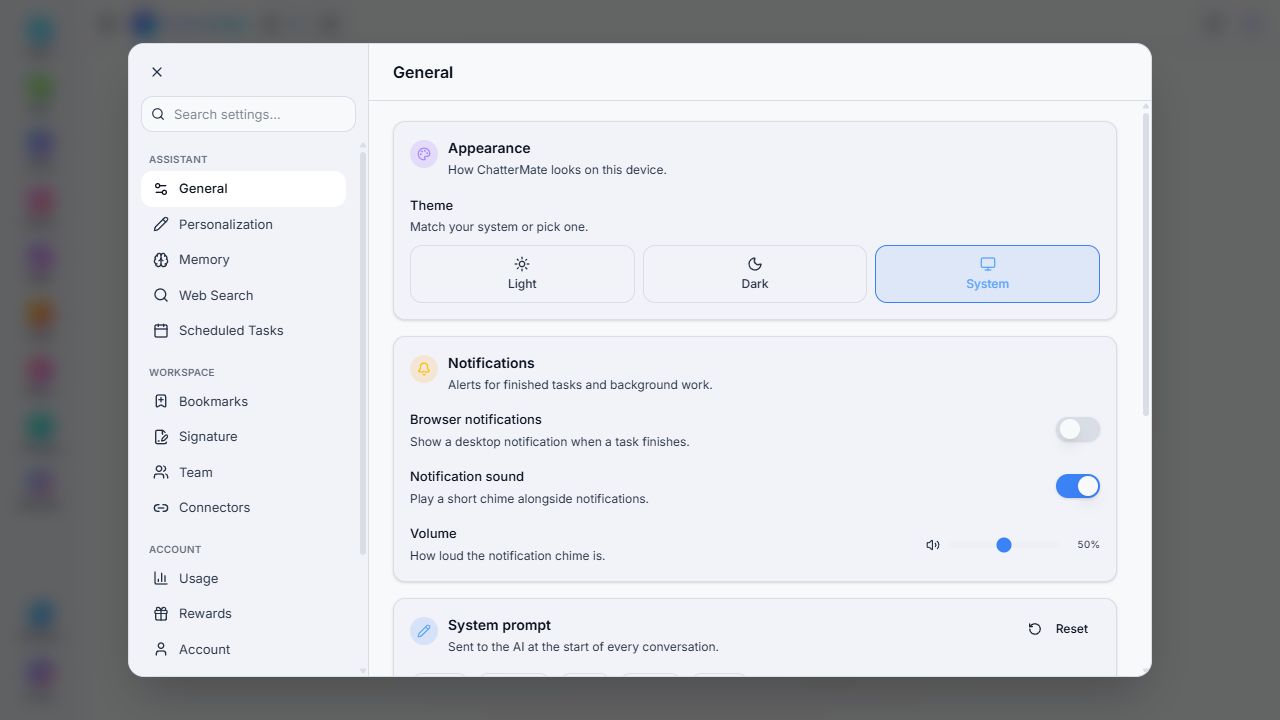
Task: Click the volume speaker icon
Action: tap(933, 545)
